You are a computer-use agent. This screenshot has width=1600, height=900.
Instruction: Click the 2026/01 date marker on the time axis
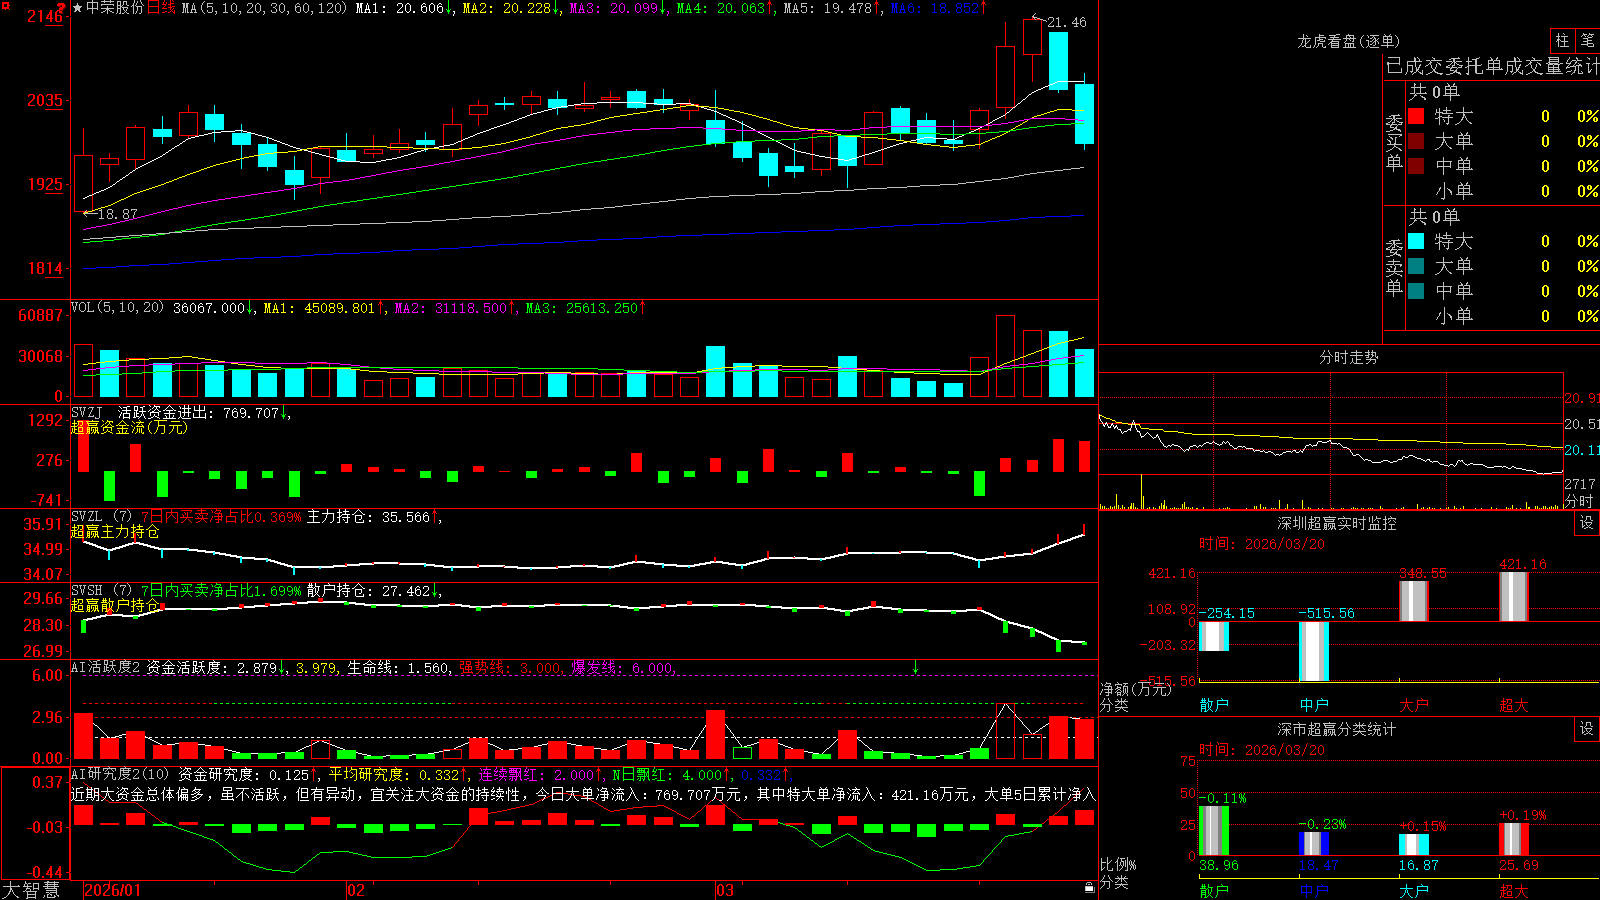[x=112, y=890]
